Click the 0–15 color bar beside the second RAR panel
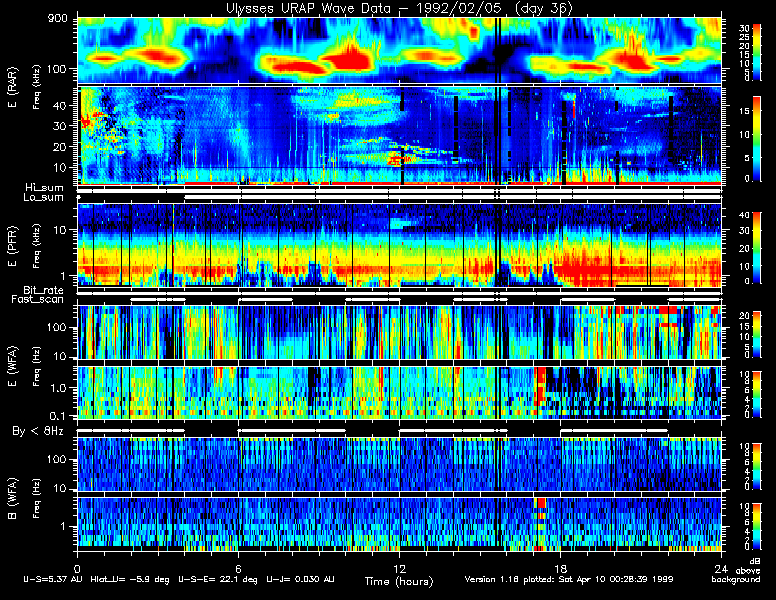 (757, 139)
